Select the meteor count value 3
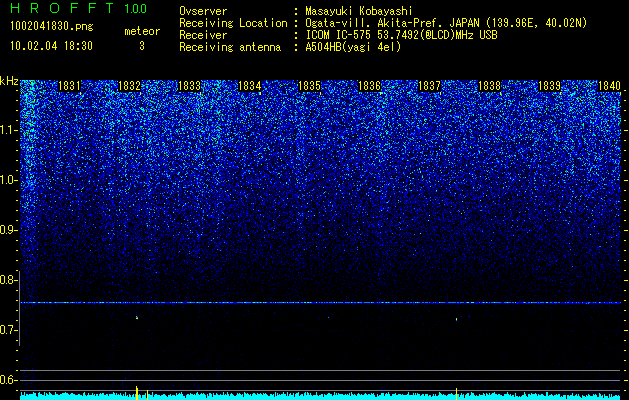This screenshot has height=400, width=629. pyautogui.click(x=142, y=46)
